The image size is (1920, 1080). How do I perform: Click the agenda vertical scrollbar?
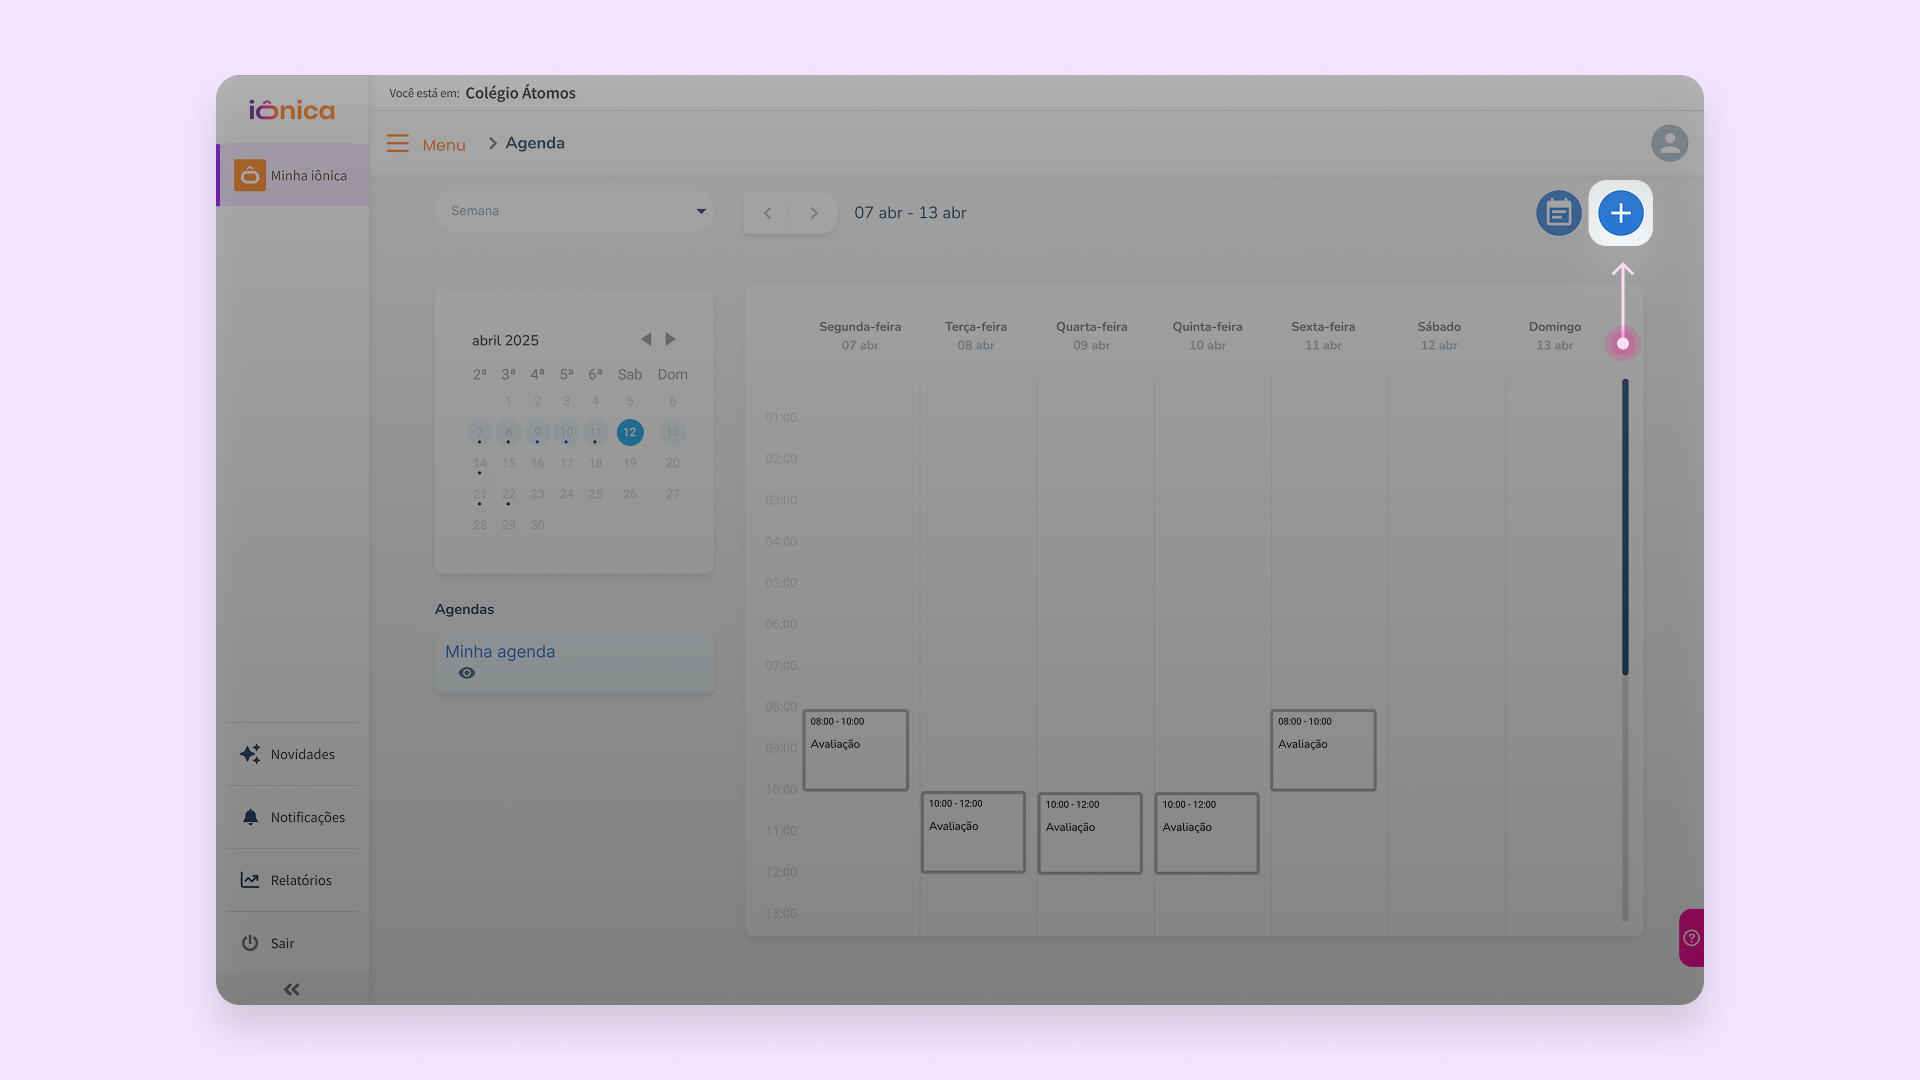point(1625,527)
